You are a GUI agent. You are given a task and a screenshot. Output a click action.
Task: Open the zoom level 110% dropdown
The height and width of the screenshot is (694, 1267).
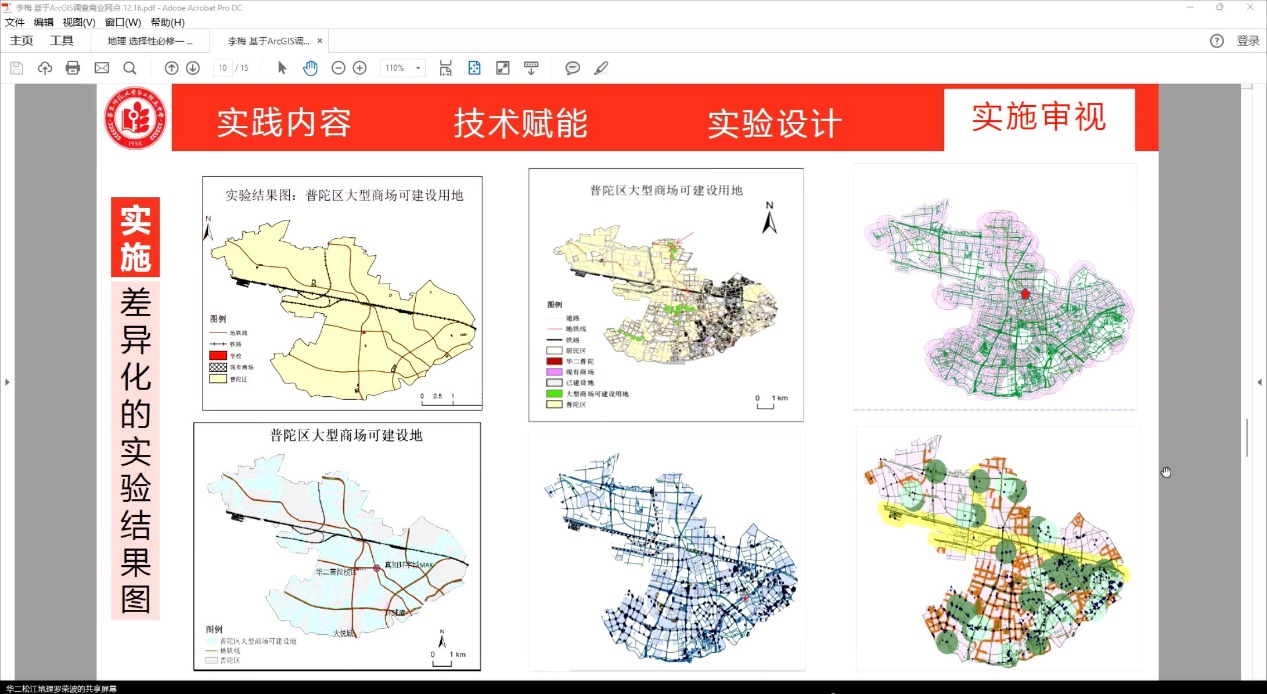[x=402, y=68]
